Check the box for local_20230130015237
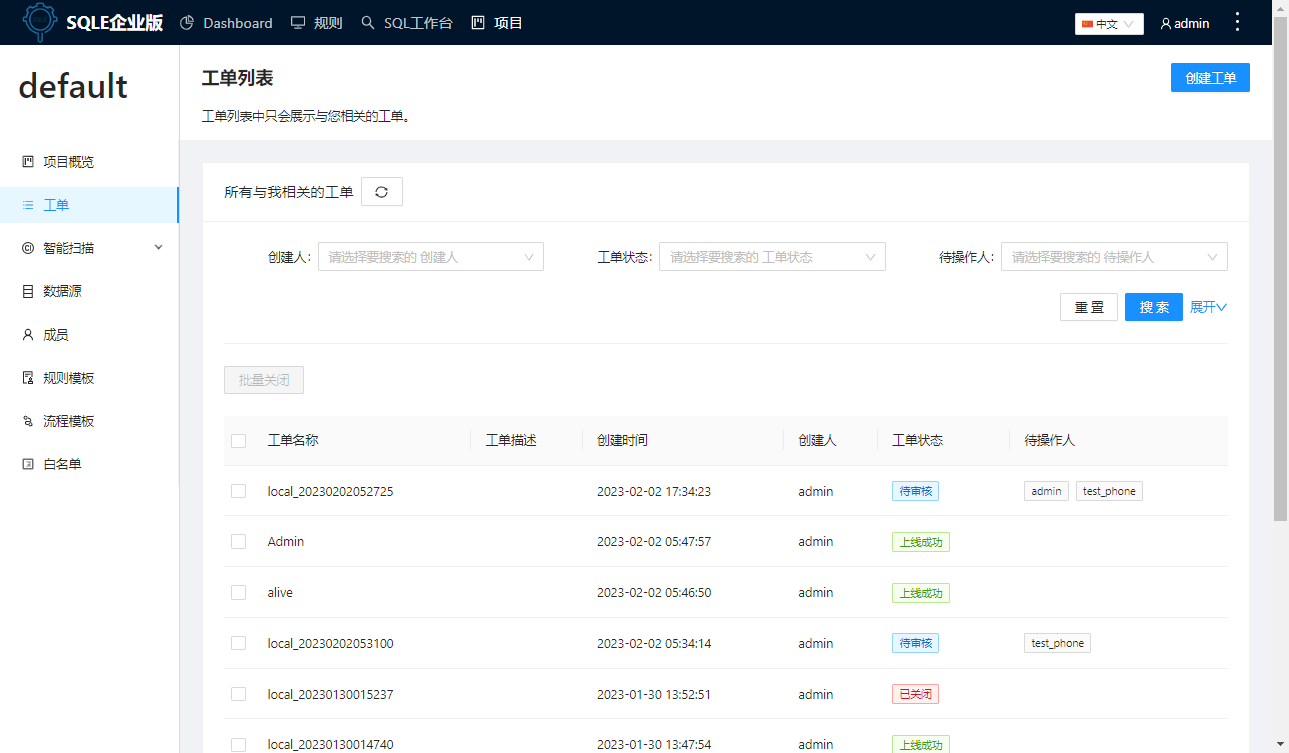Viewport: 1289px width, 753px height. pos(238,694)
